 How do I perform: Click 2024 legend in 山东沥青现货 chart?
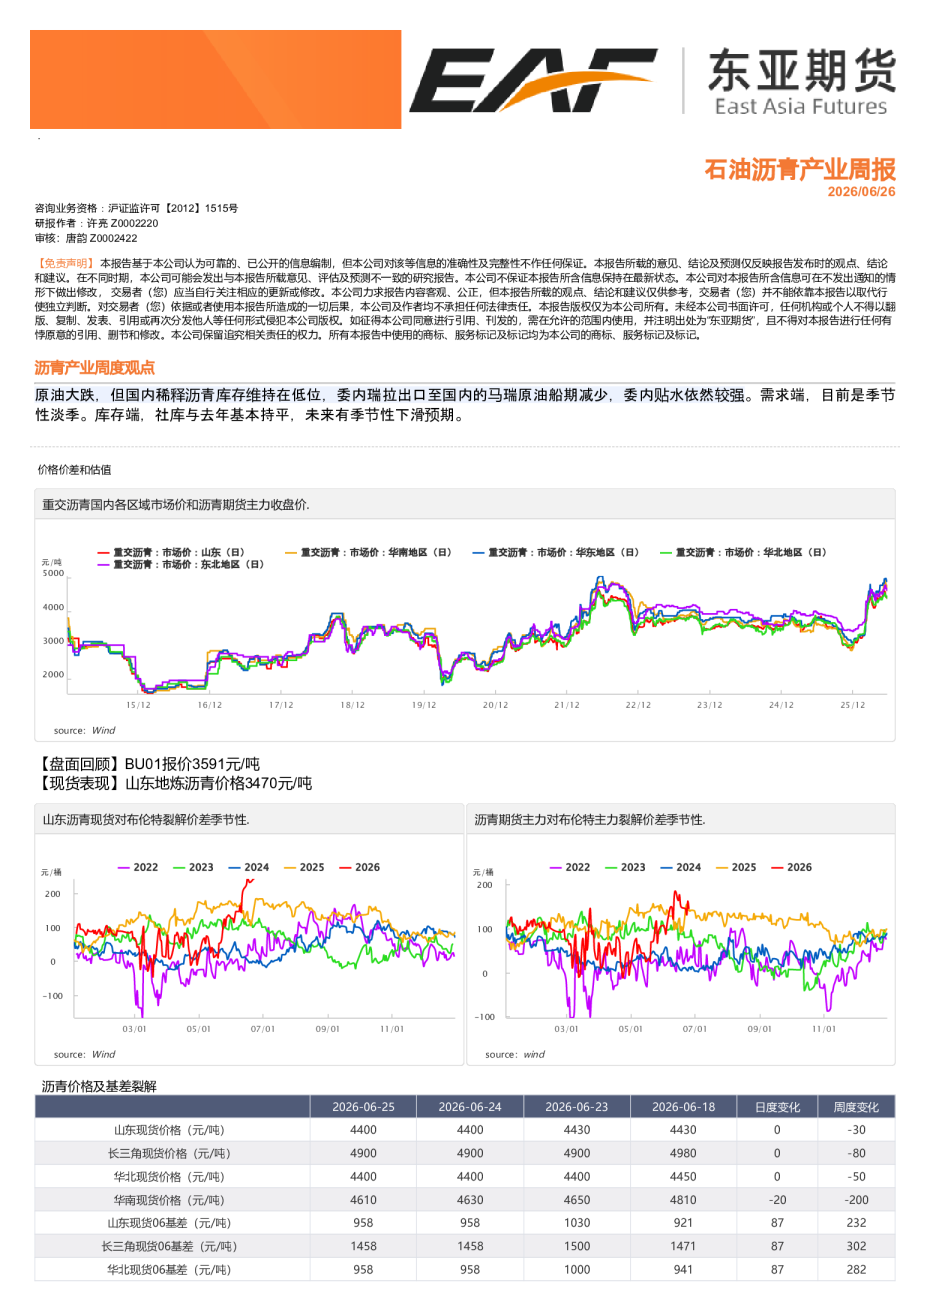(x=249, y=867)
